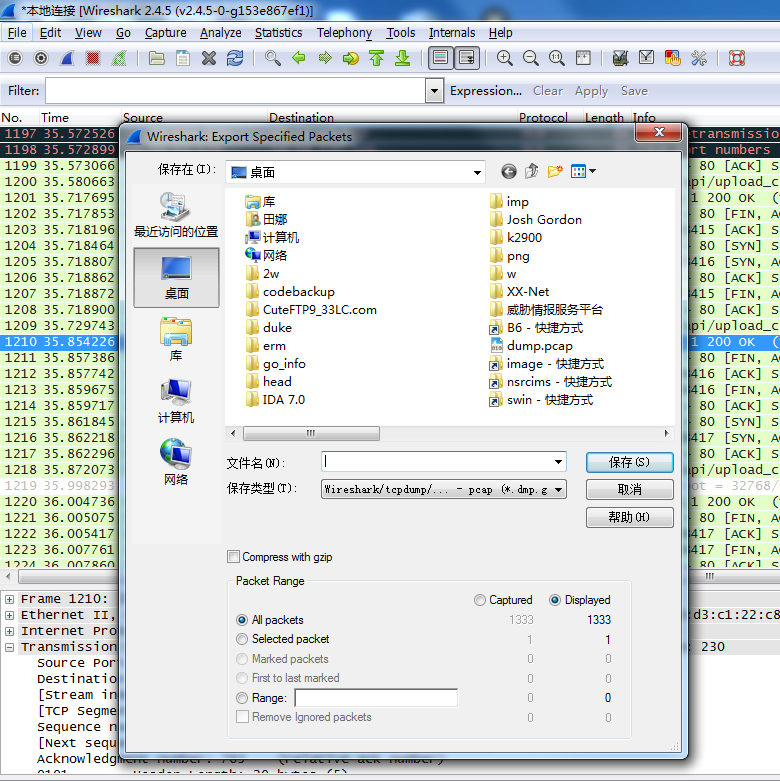Click the Expression... filter button
The width and height of the screenshot is (780, 781).
coord(486,91)
